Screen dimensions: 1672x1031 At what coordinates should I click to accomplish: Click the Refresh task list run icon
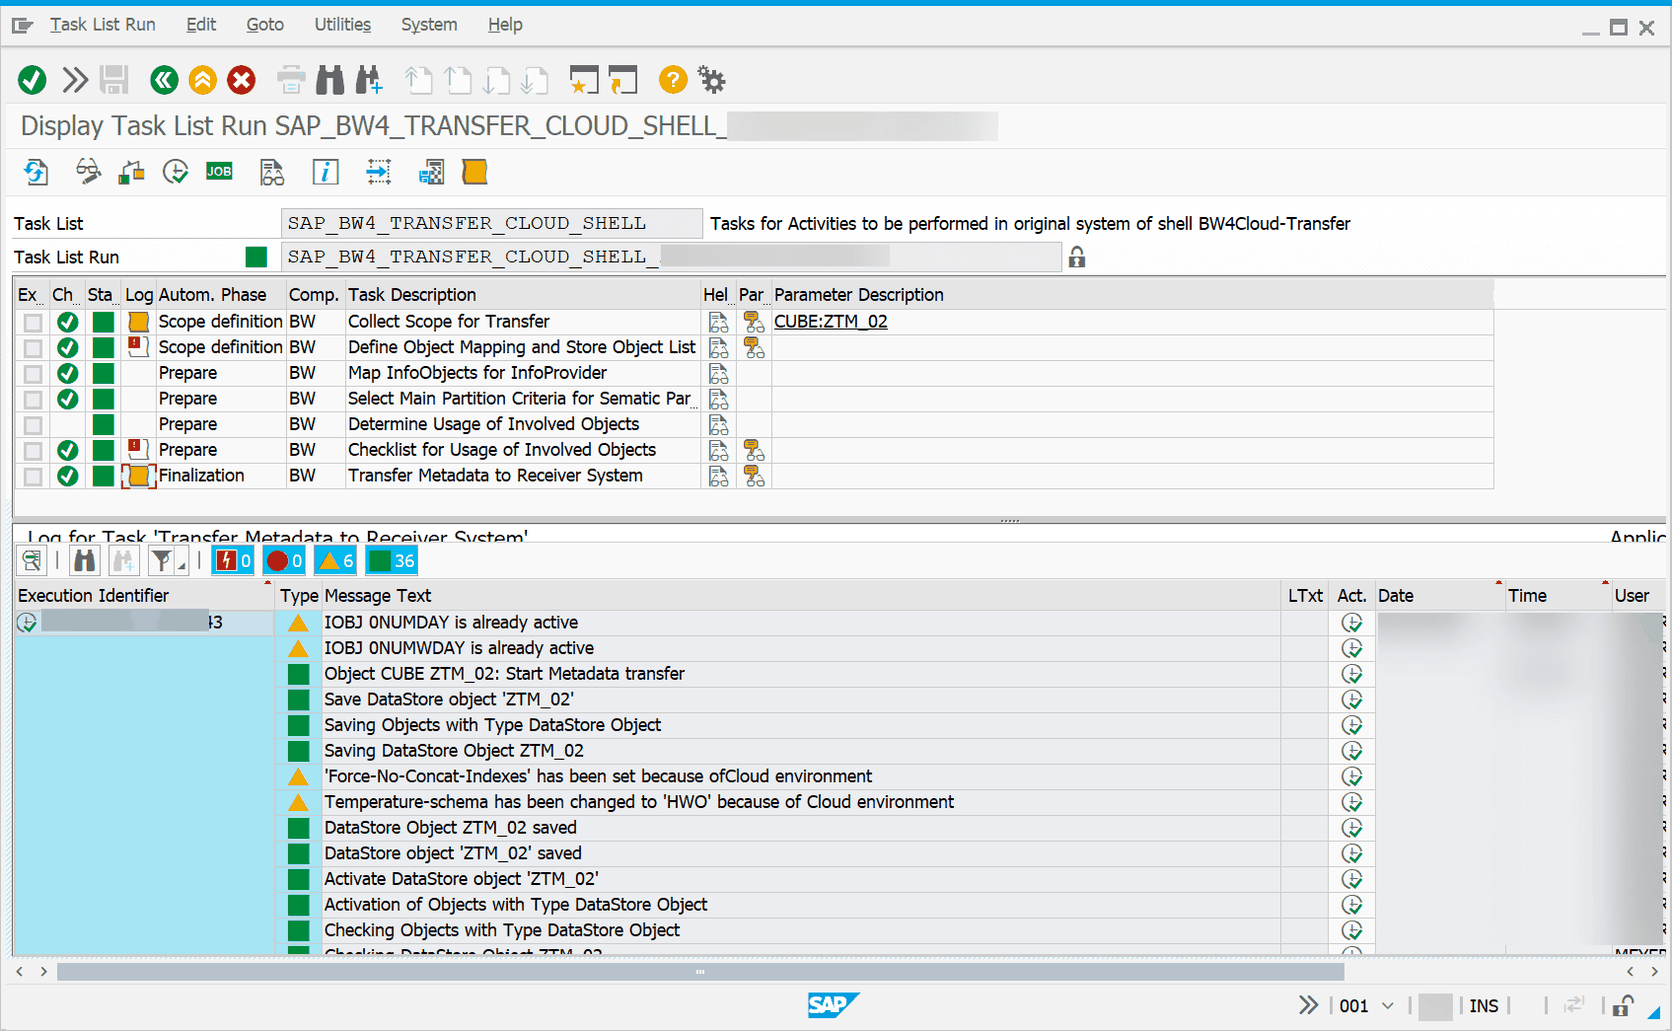tap(36, 172)
